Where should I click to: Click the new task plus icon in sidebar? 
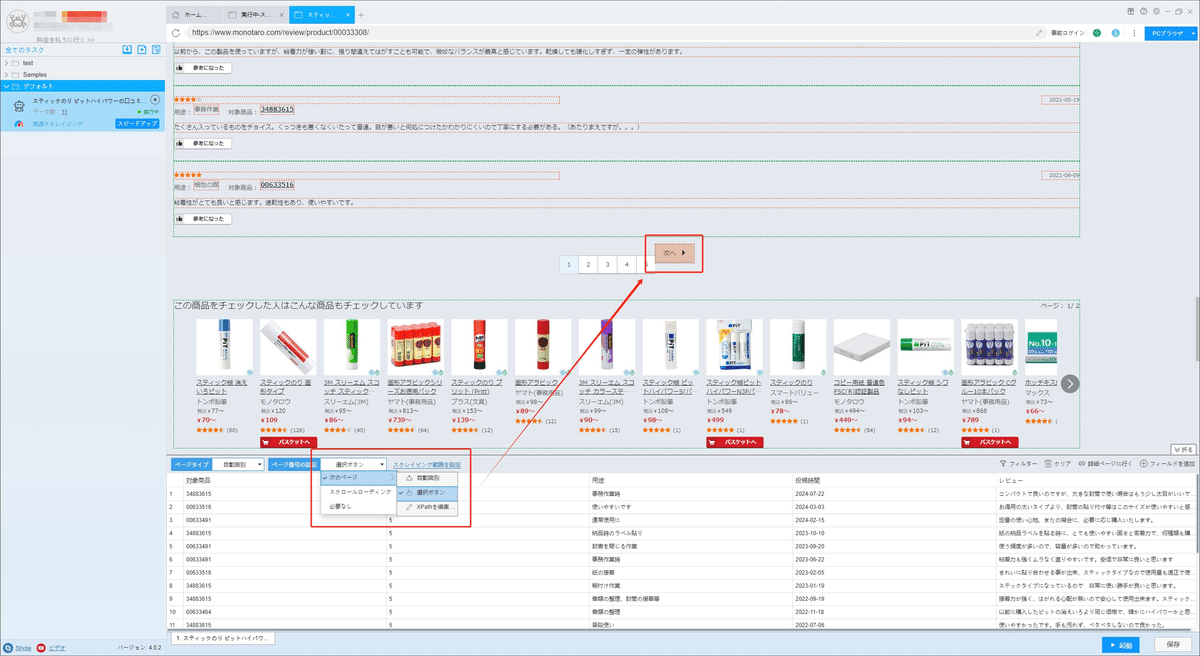pyautogui.click(x=142, y=49)
